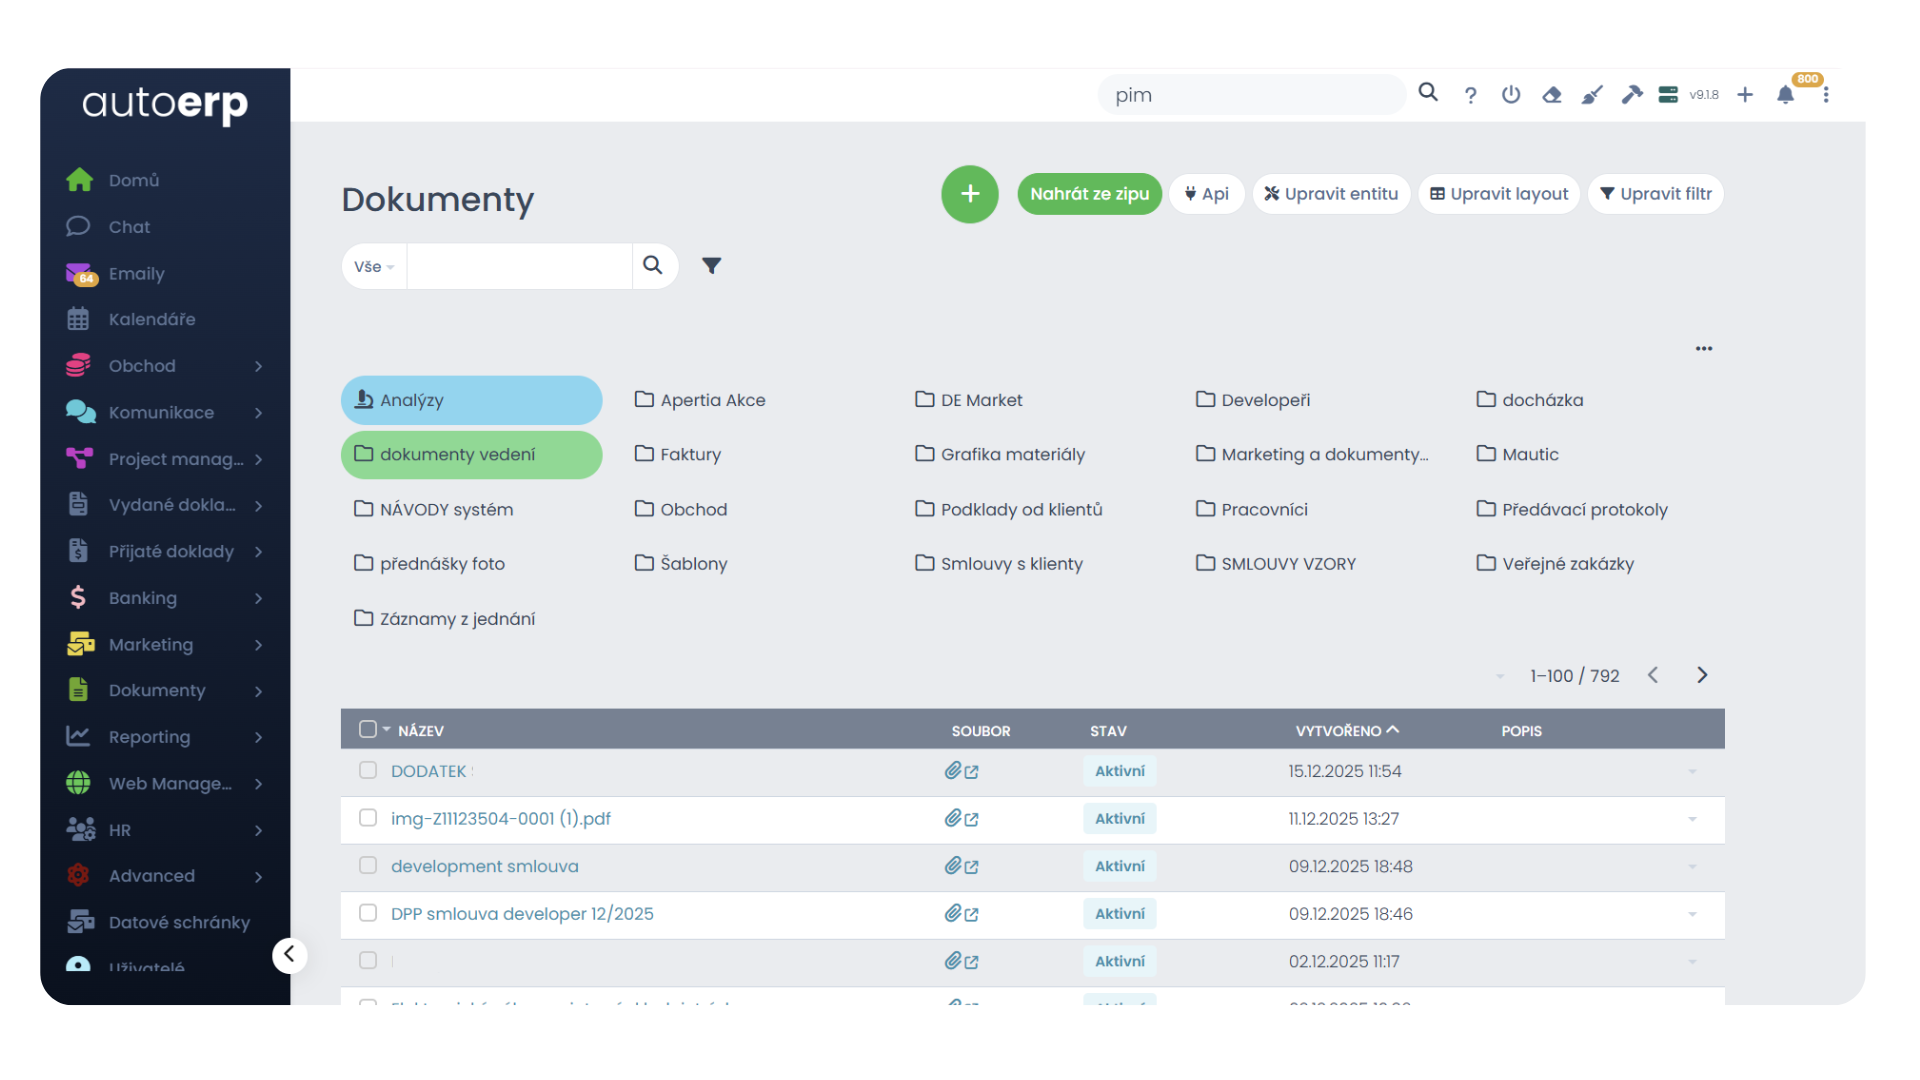Open the help question mark icon
This screenshot has width=1920, height=1080.
coord(1470,95)
